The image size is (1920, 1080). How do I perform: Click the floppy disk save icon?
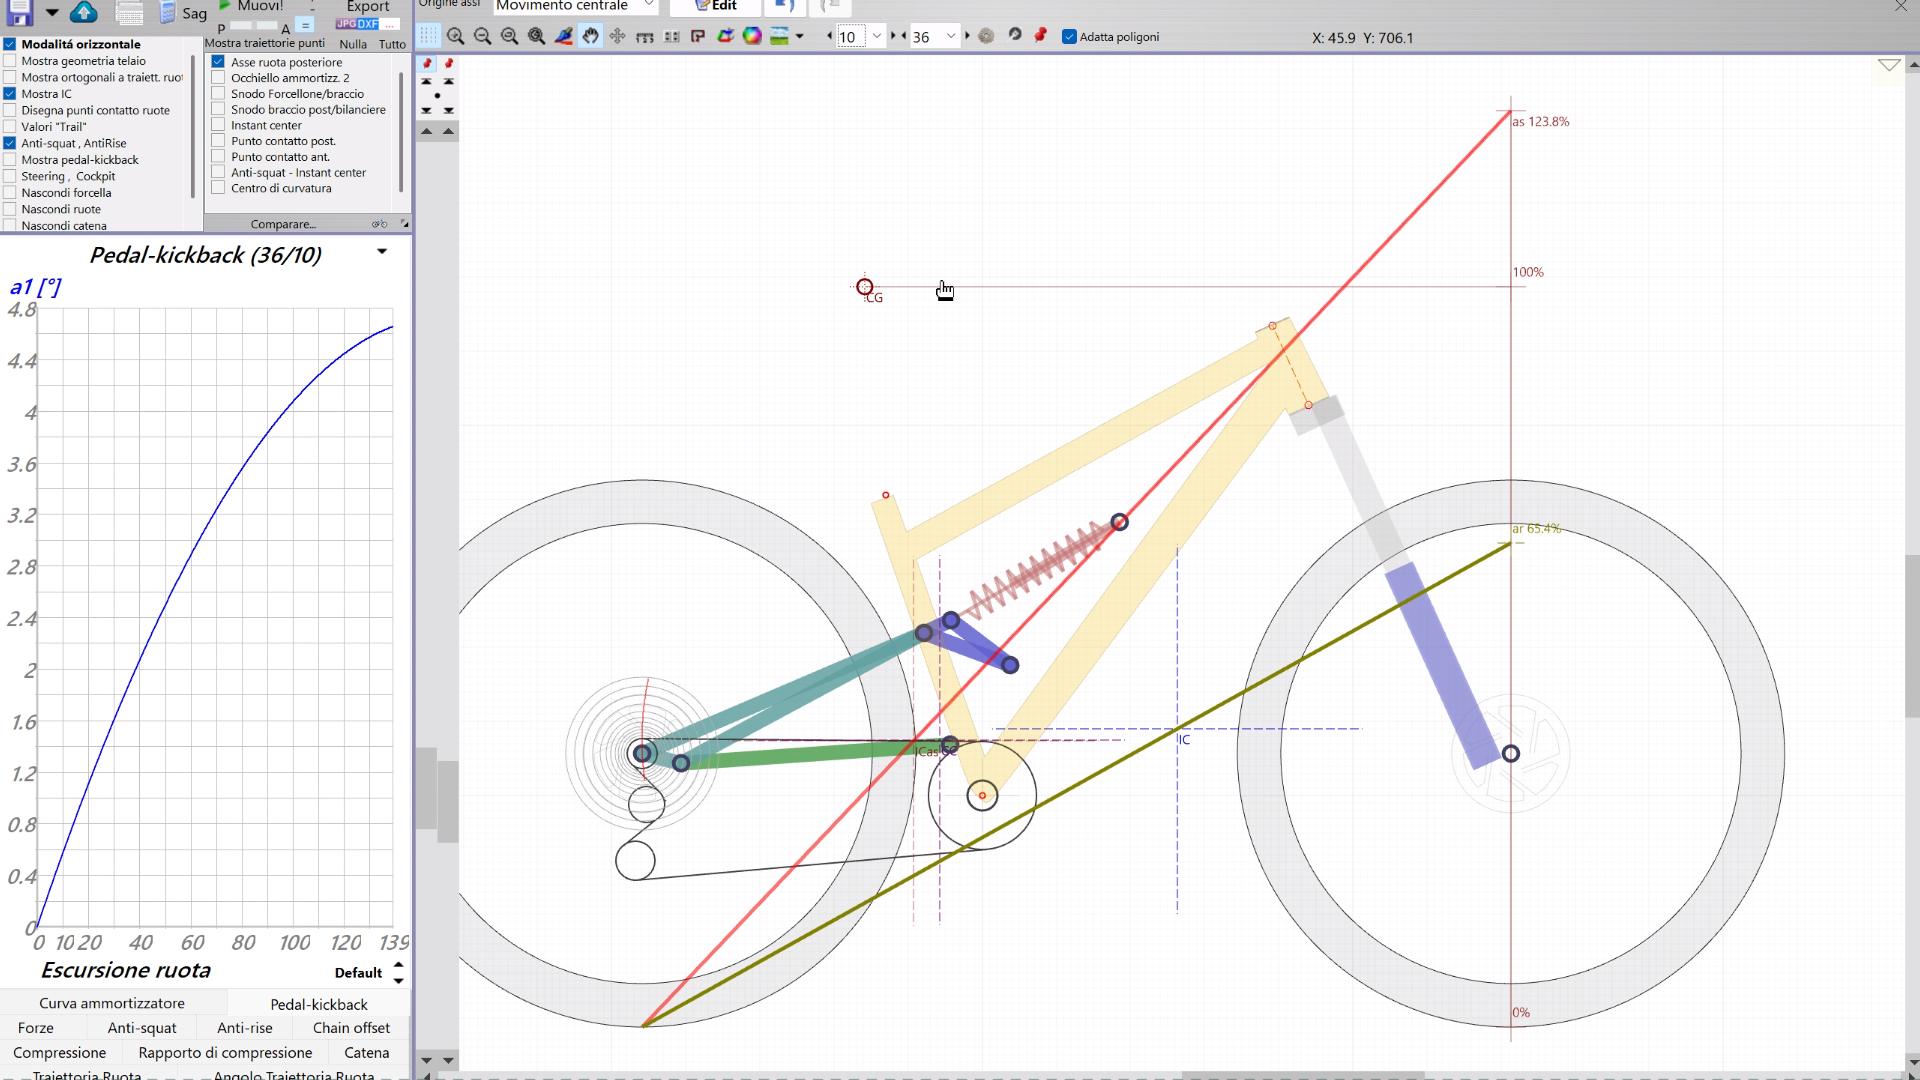pyautogui.click(x=18, y=11)
